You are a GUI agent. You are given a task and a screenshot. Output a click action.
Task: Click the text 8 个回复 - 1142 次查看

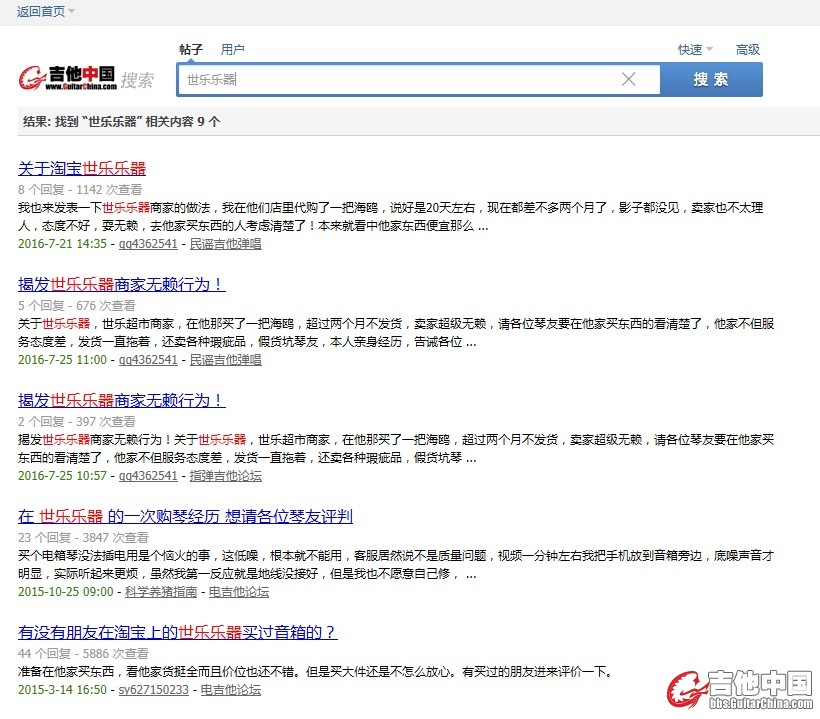pos(80,189)
